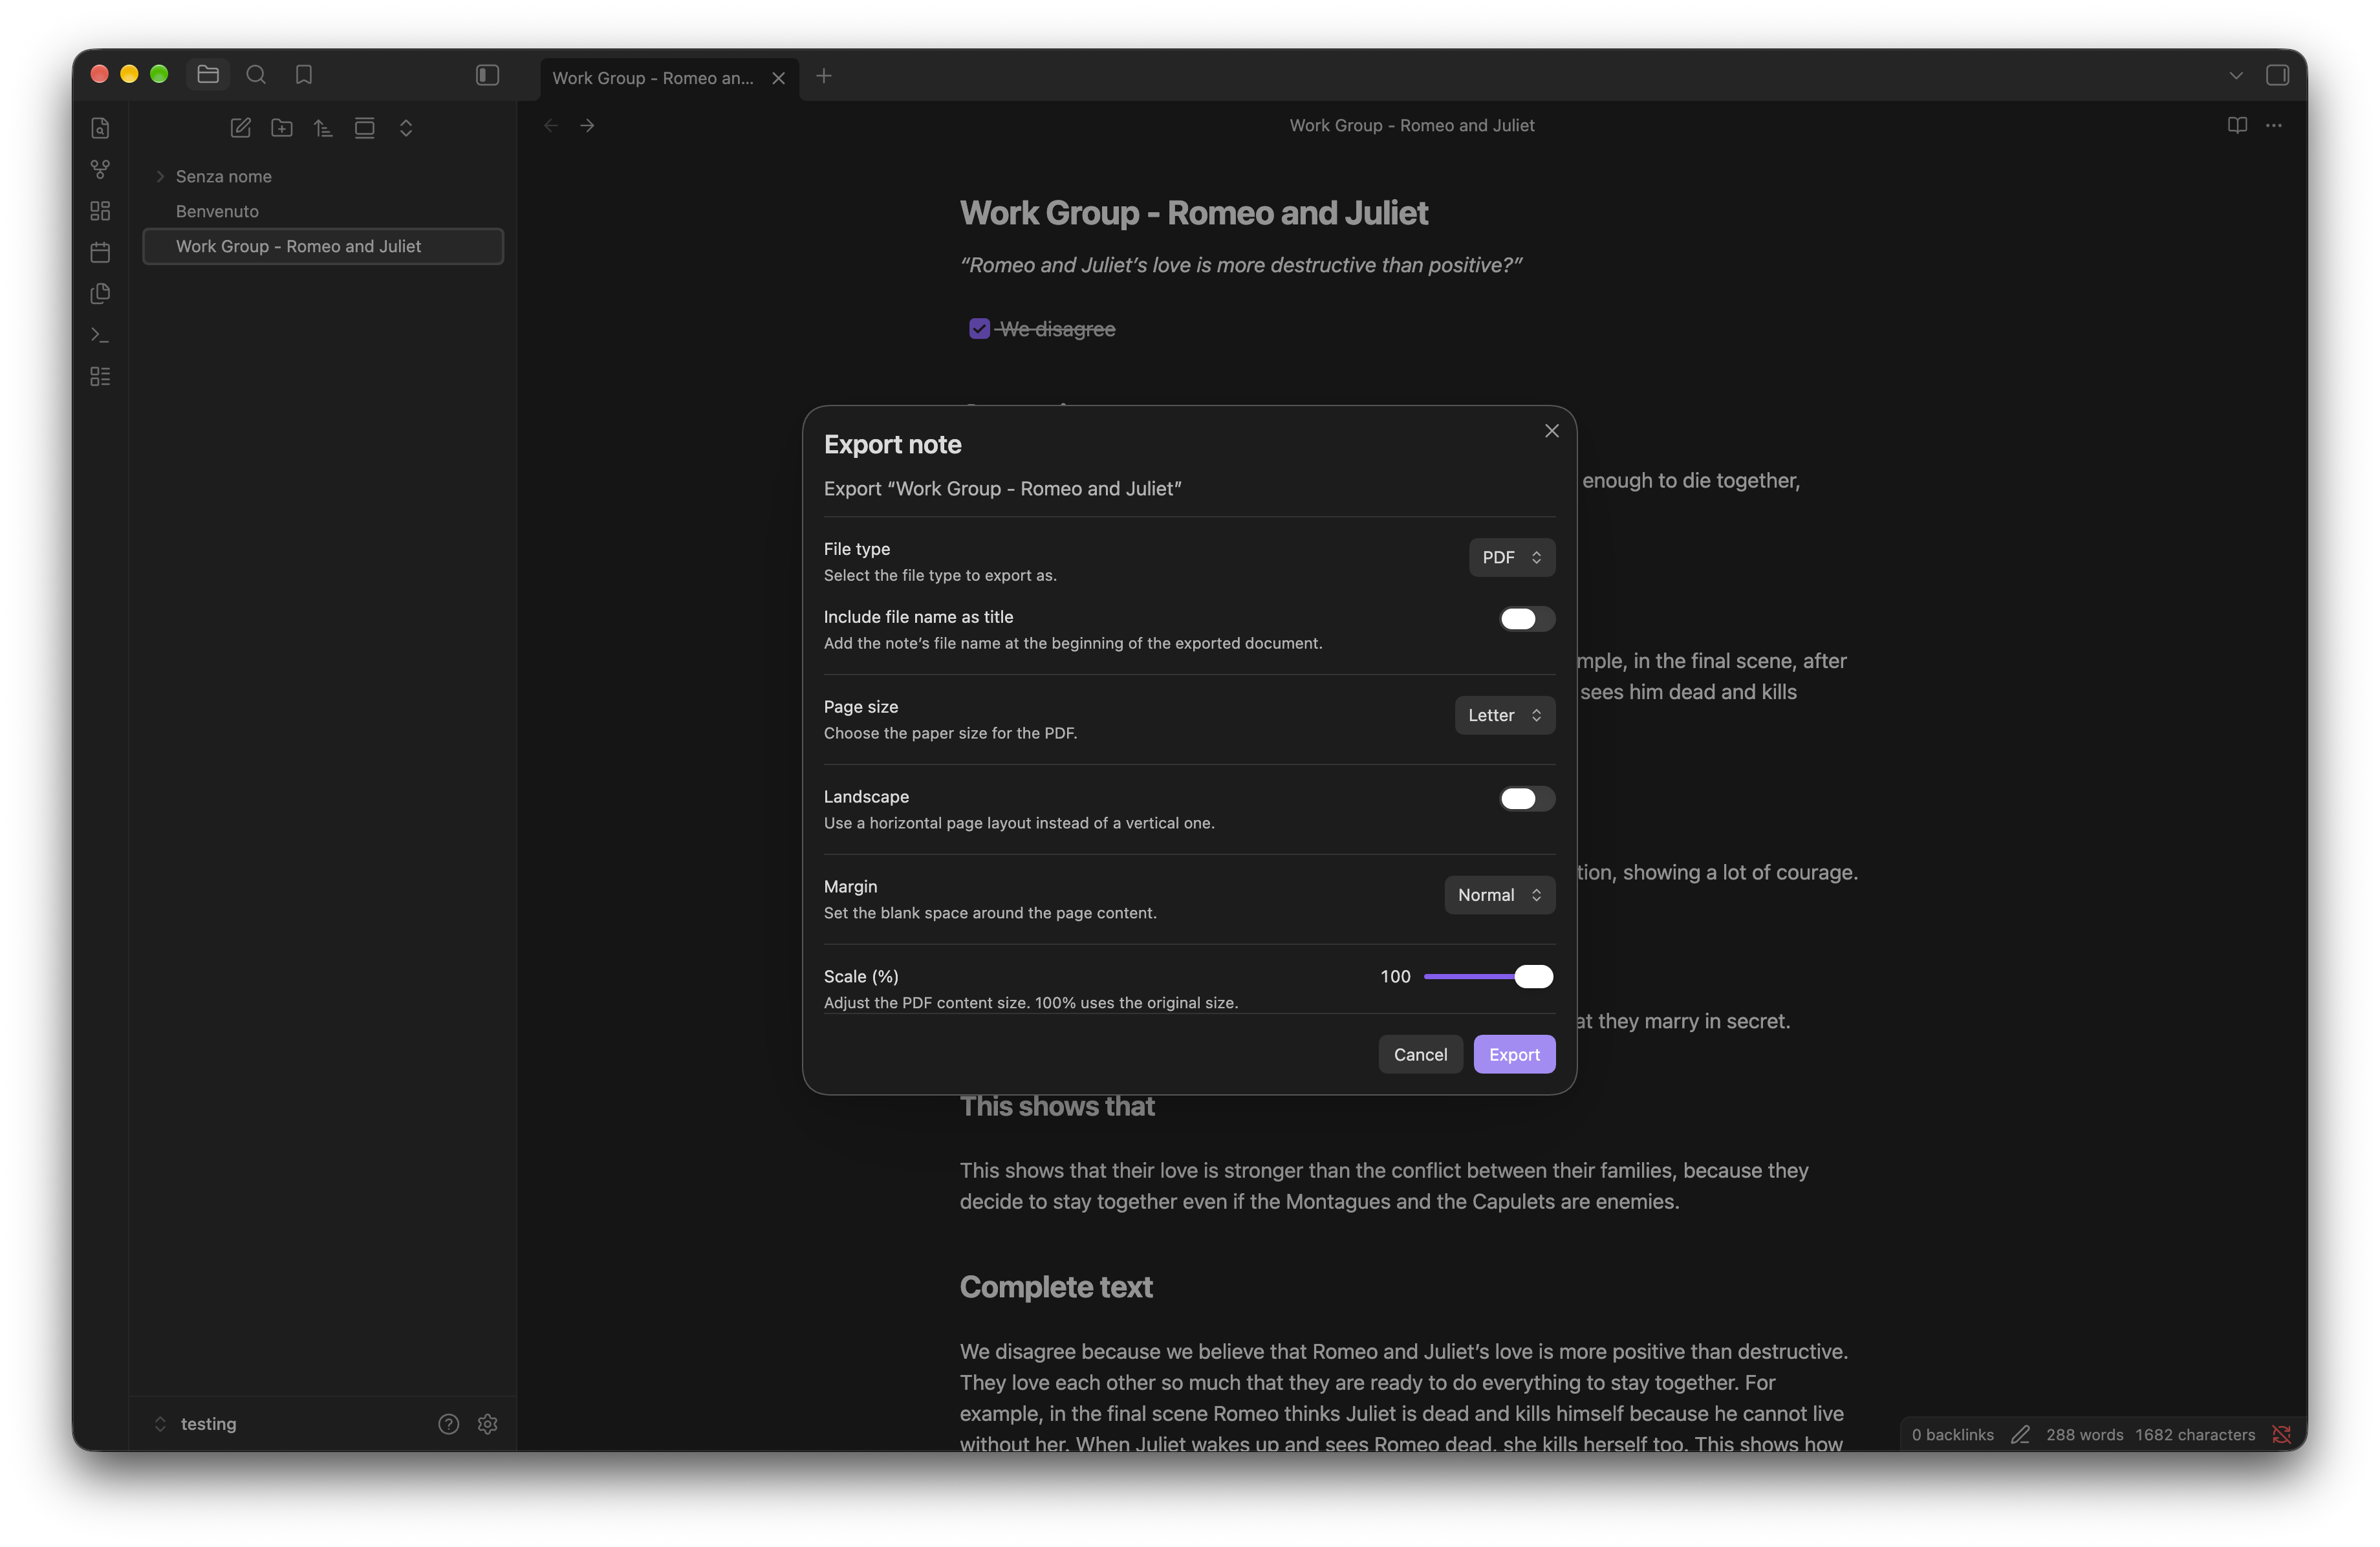Click the Export button
The height and width of the screenshot is (1547, 2380).
click(1514, 1054)
